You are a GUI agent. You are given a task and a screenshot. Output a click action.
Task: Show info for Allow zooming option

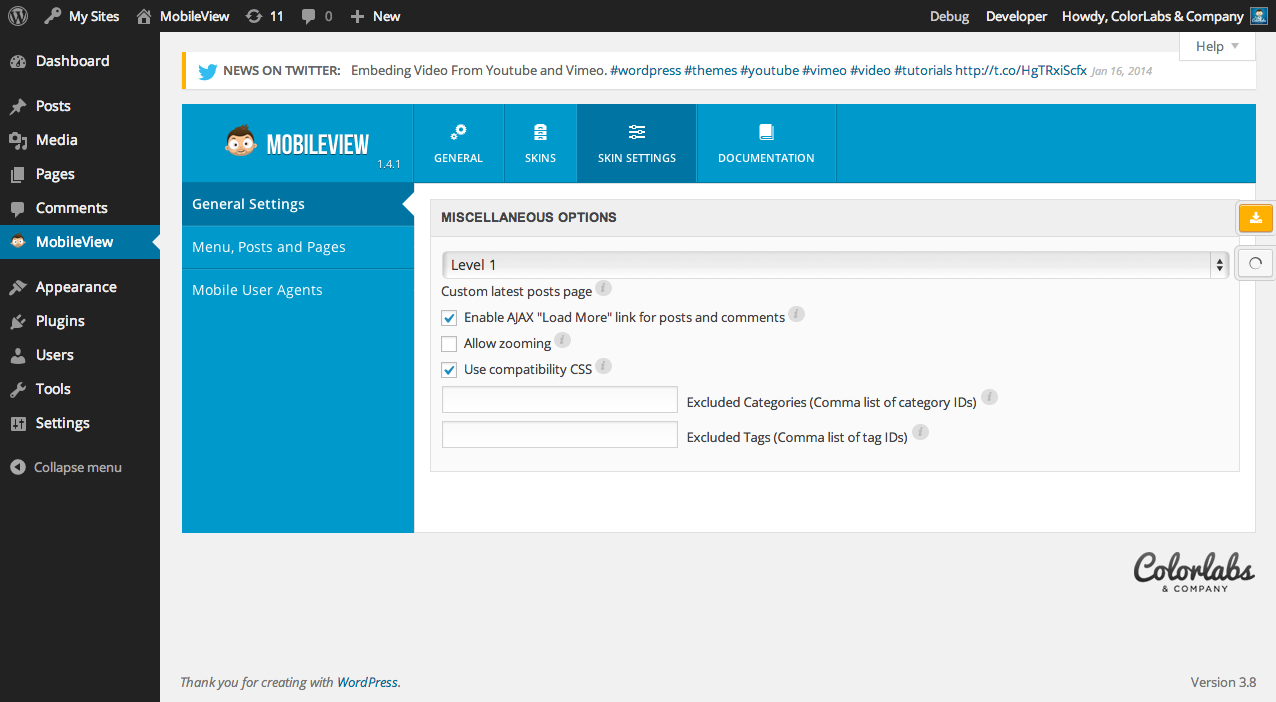pos(562,340)
